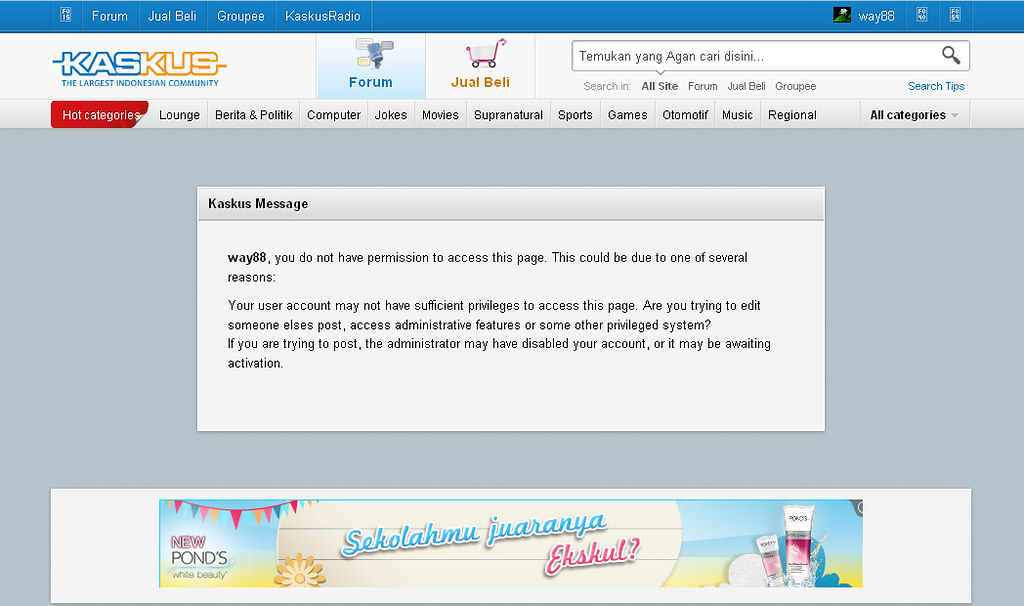Select 'Groupee' search scope option
Image resolution: width=1024 pixels, height=606 pixels.
(795, 86)
